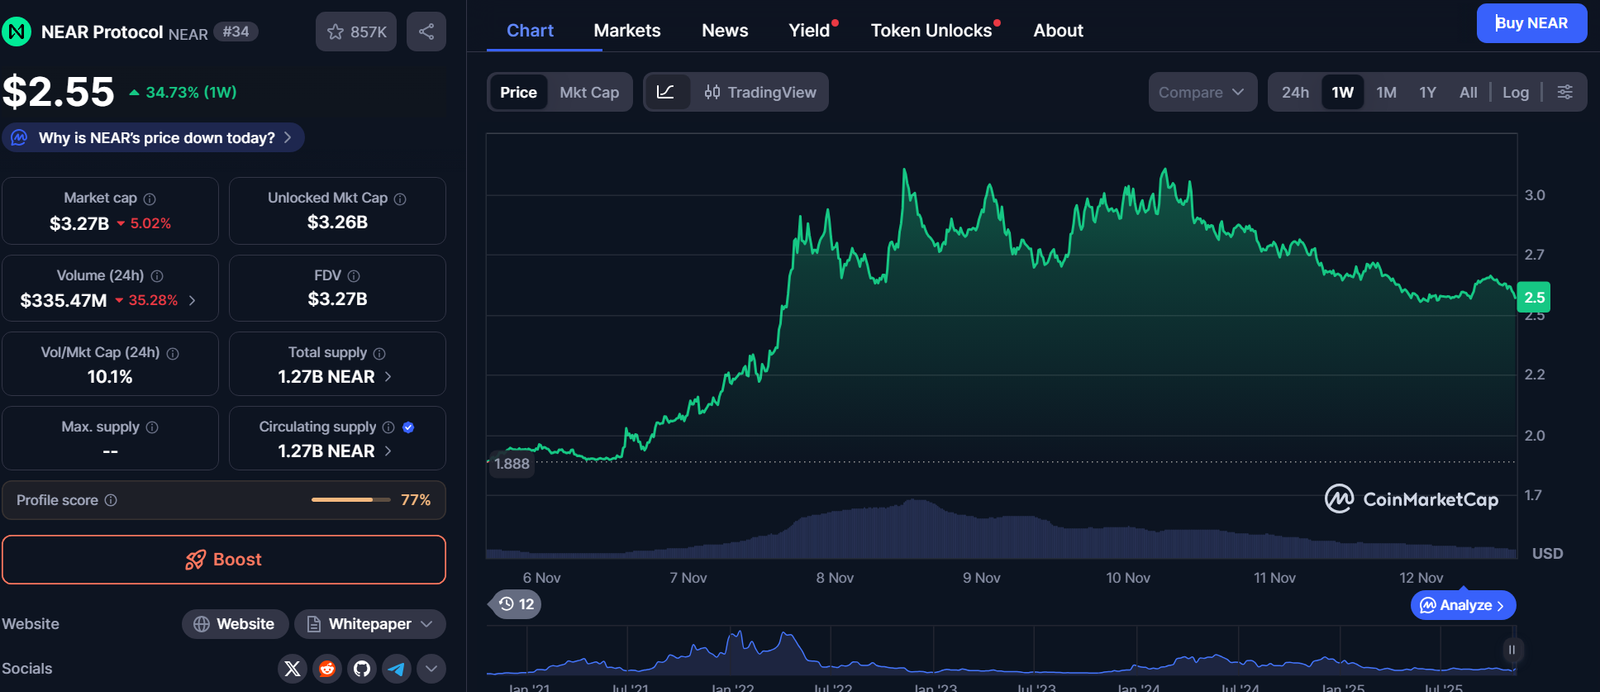Image resolution: width=1600 pixels, height=692 pixels.
Task: Open the X (Twitter) social link
Action: 292,669
